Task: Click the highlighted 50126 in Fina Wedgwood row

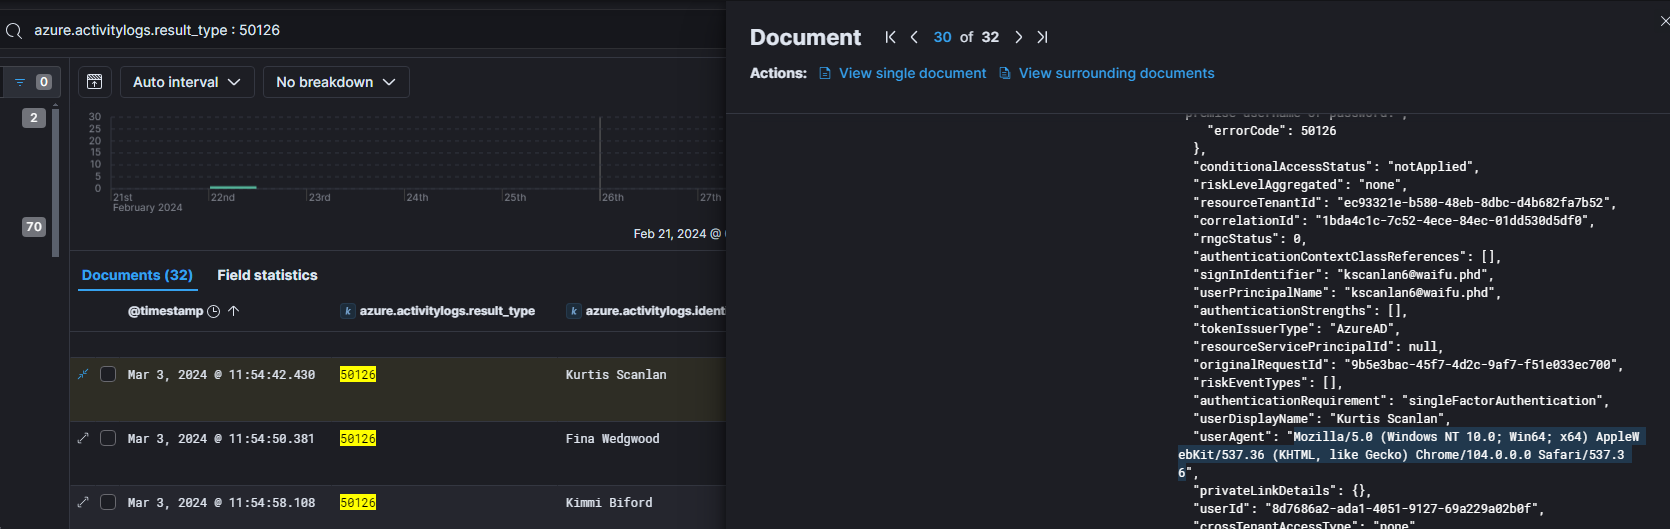Action: (x=358, y=439)
